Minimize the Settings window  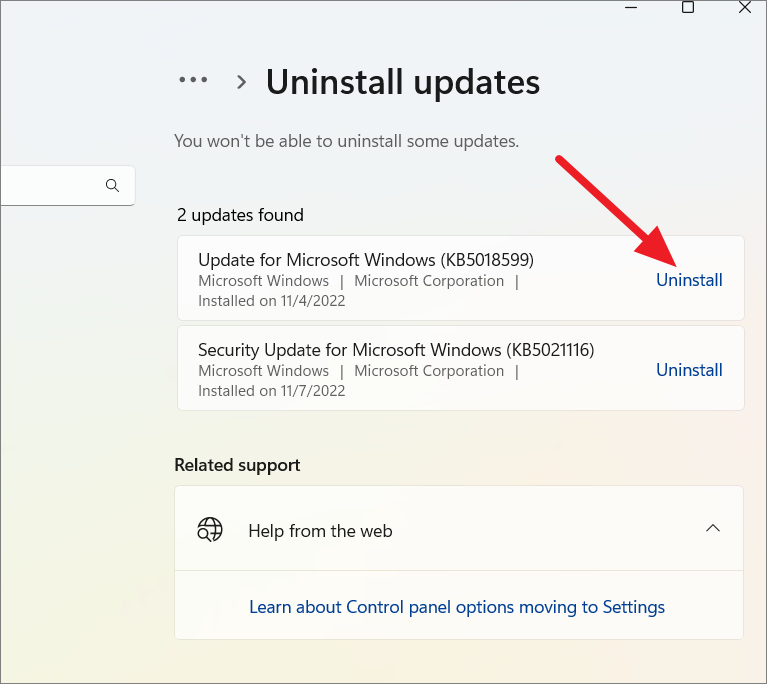coord(631,7)
